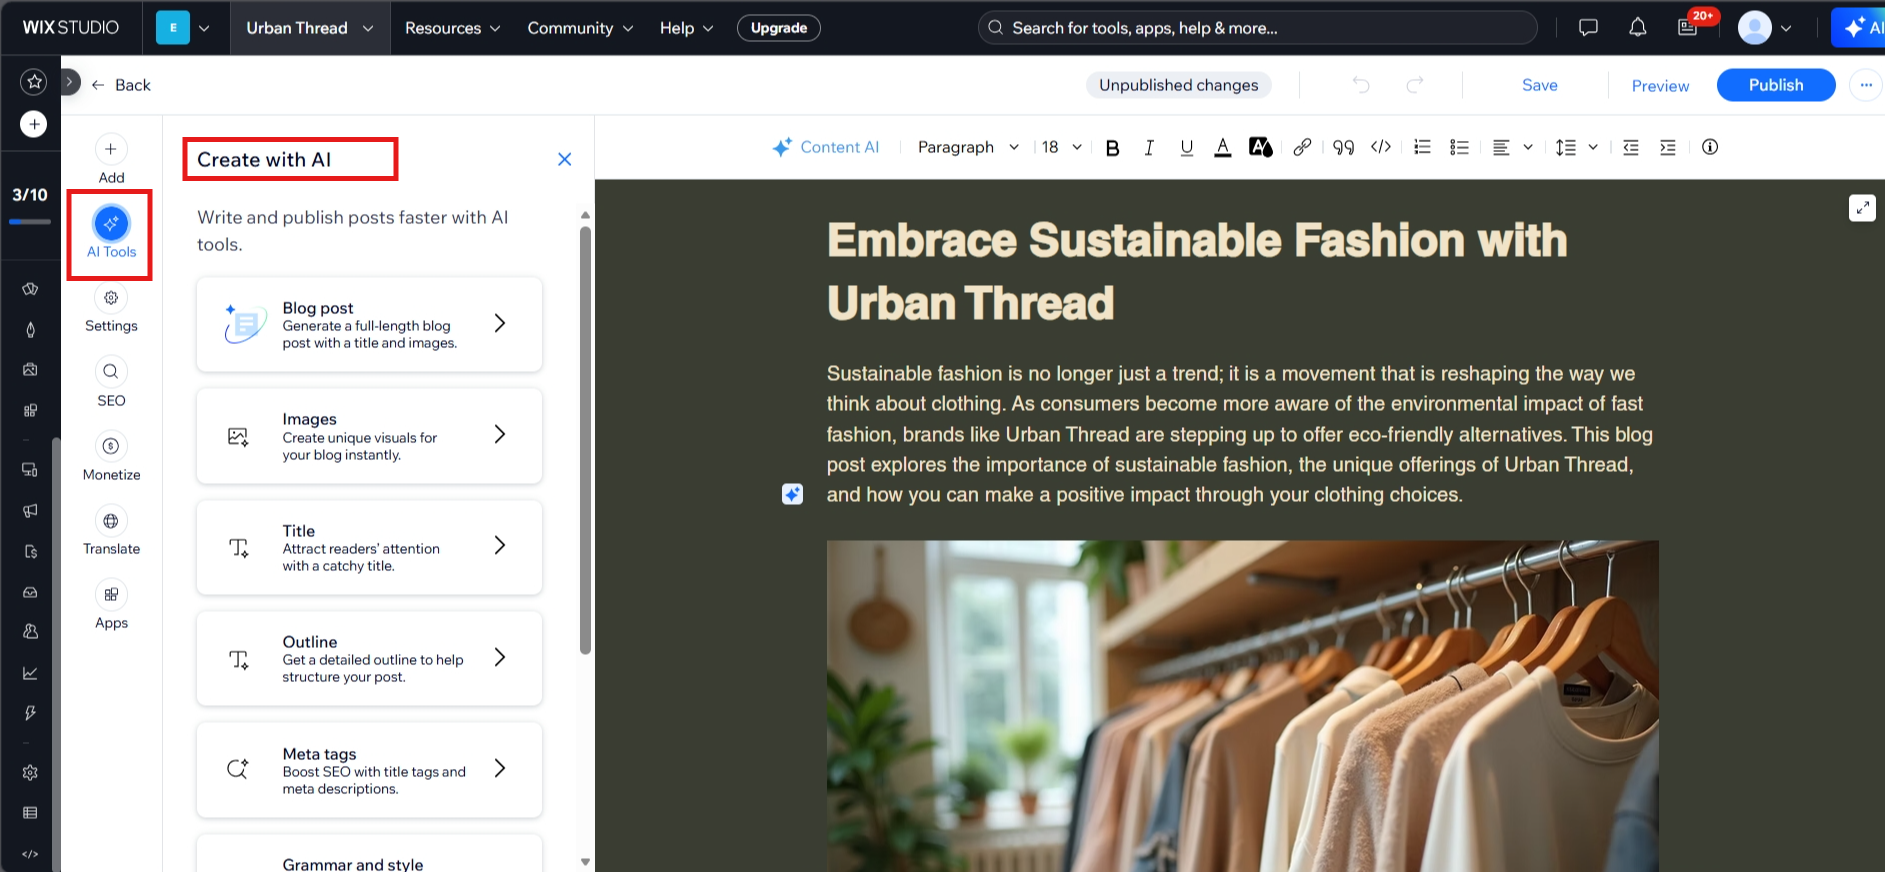This screenshot has height=872, width=1885.
Task: Open the code developer tools icon in left rail
Action: pyautogui.click(x=30, y=854)
